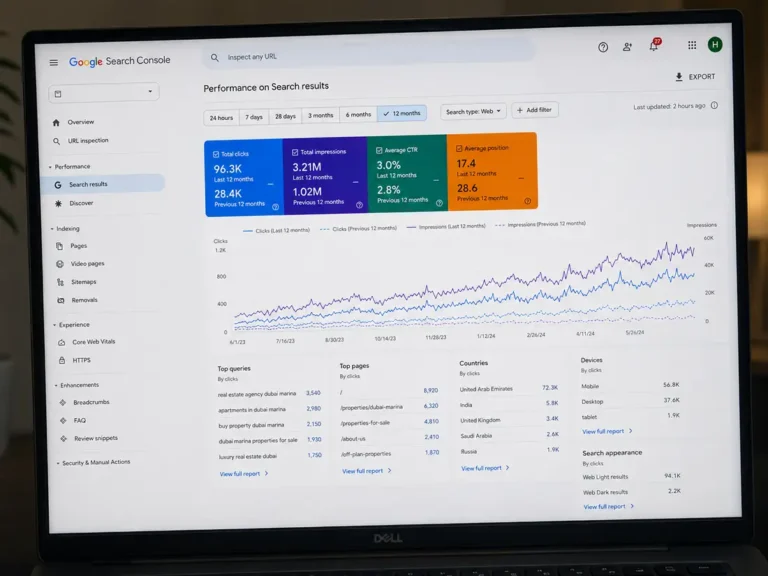Open the property selector dropdown
Viewport: 768px width, 576px height.
[x=104, y=93]
